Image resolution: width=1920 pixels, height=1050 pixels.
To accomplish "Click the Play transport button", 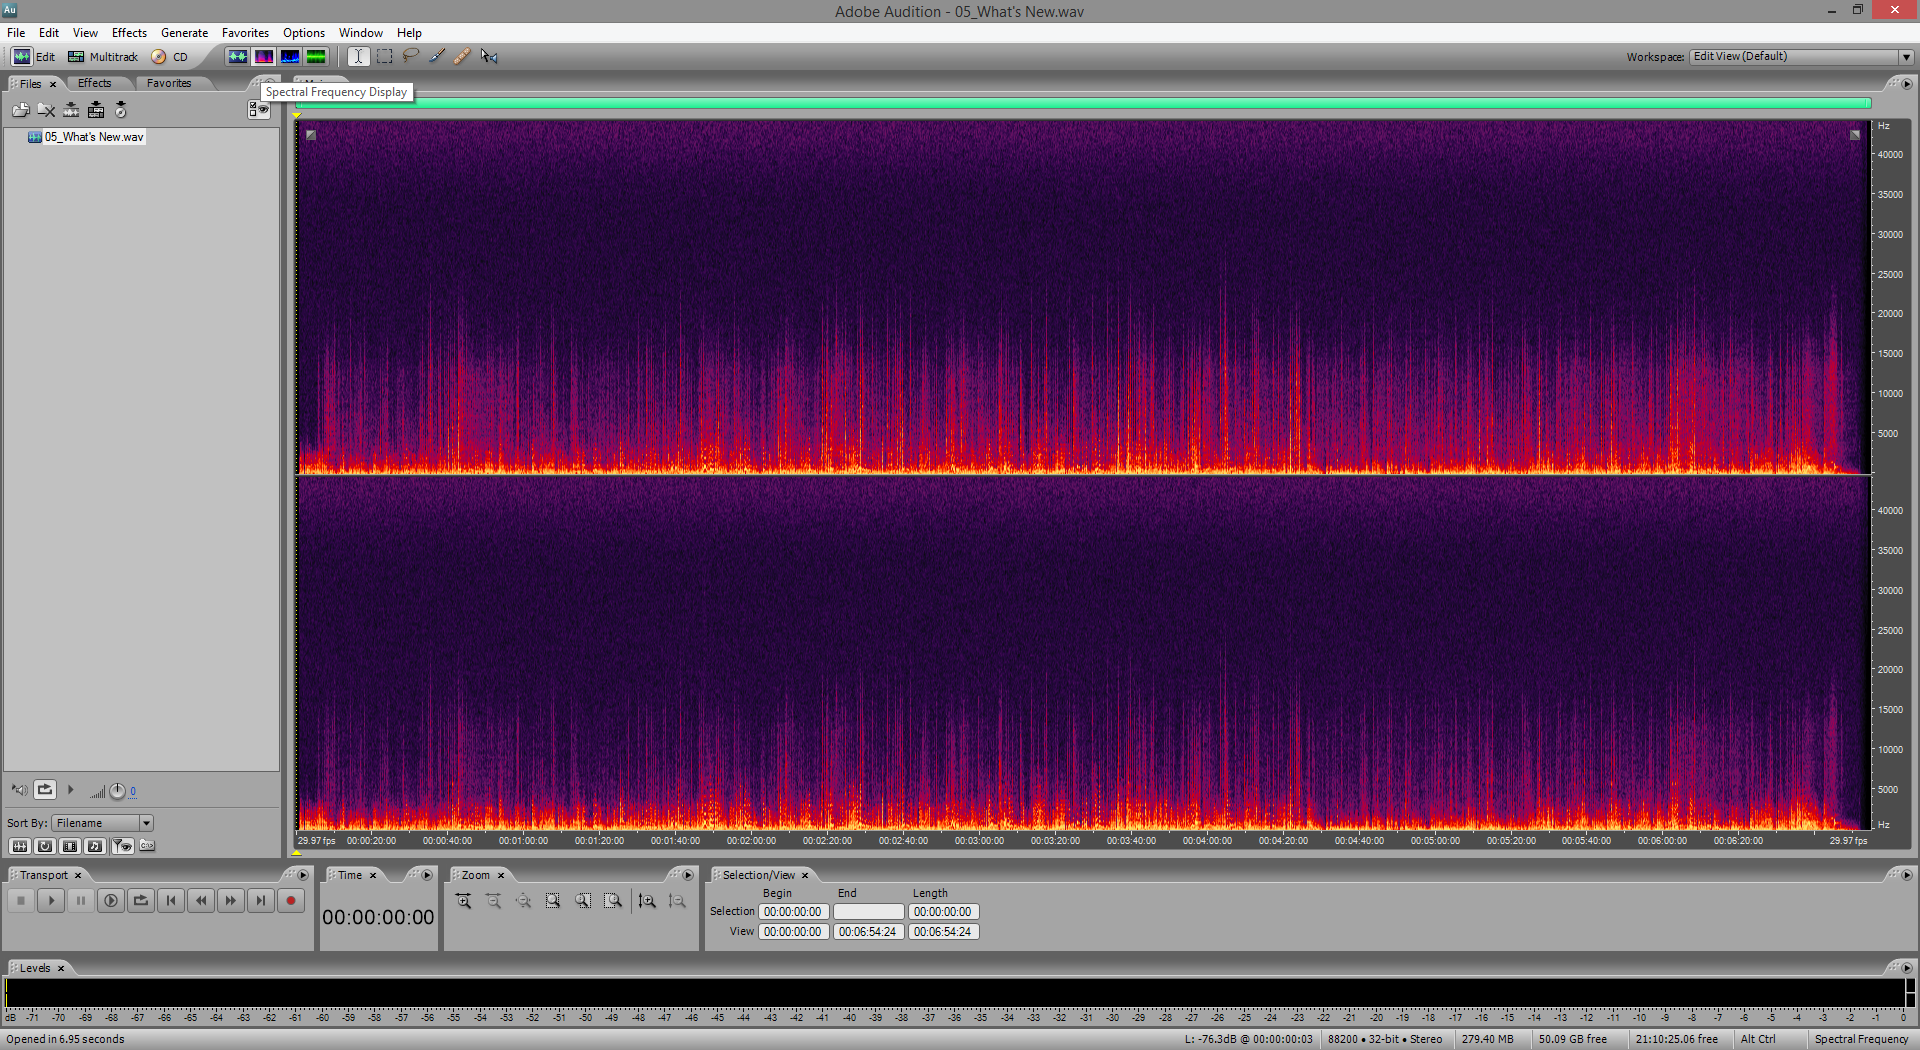I will (51, 901).
